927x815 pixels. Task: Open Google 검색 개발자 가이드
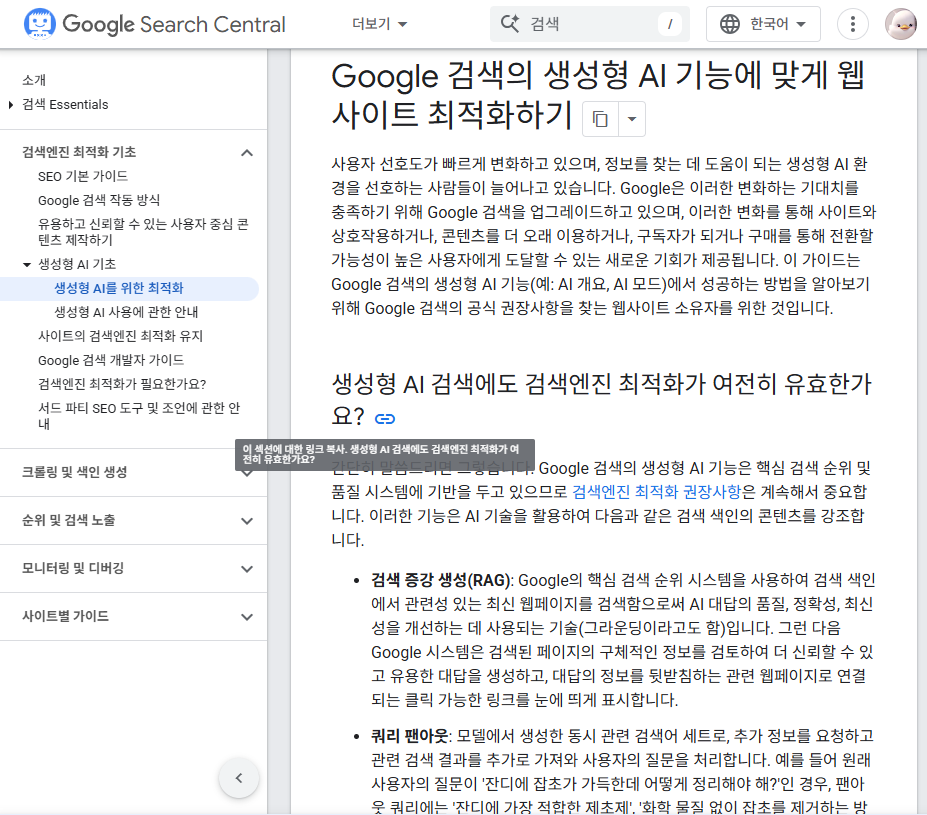click(111, 360)
